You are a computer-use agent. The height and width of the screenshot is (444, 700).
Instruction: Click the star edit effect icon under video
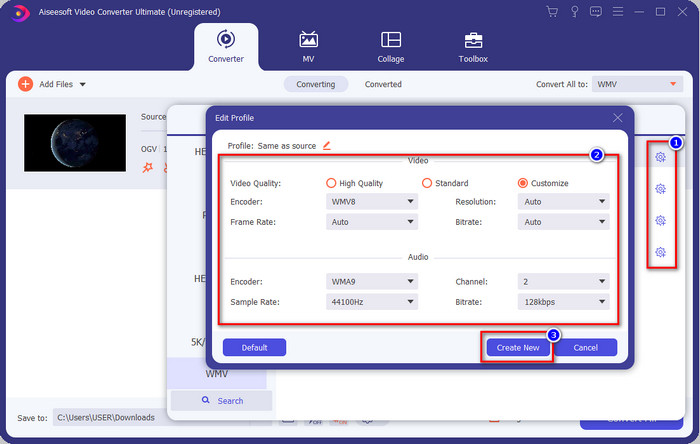(x=147, y=167)
